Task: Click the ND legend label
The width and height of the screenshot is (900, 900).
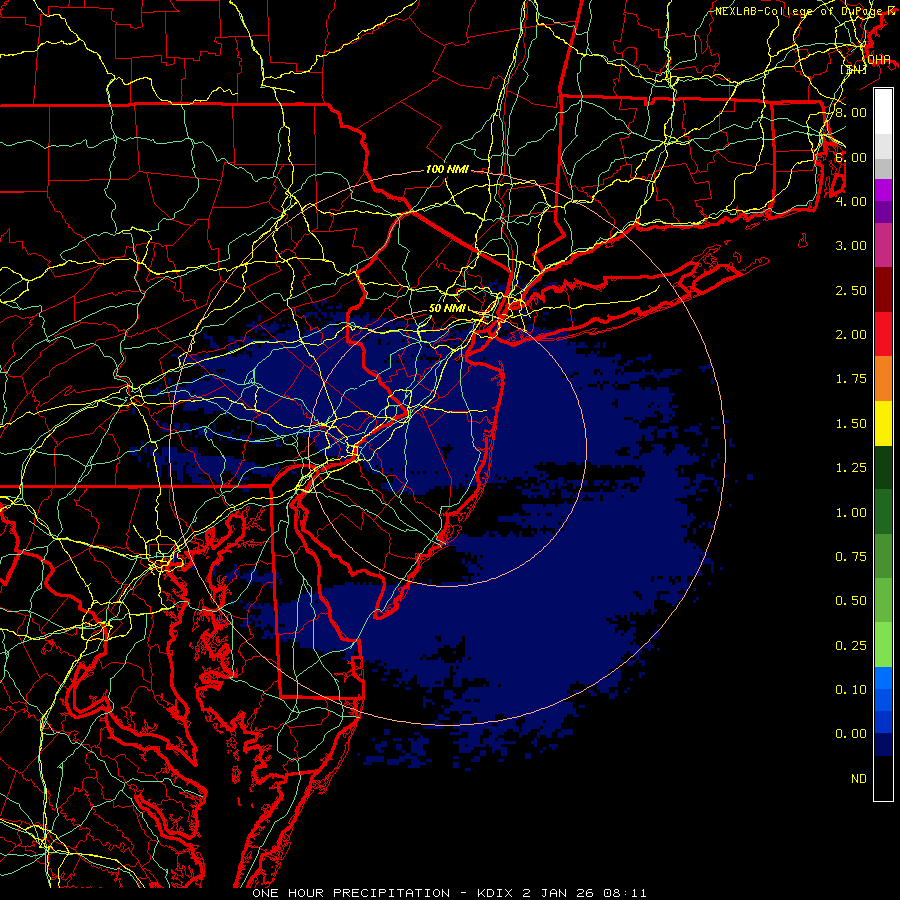Action: pyautogui.click(x=859, y=779)
